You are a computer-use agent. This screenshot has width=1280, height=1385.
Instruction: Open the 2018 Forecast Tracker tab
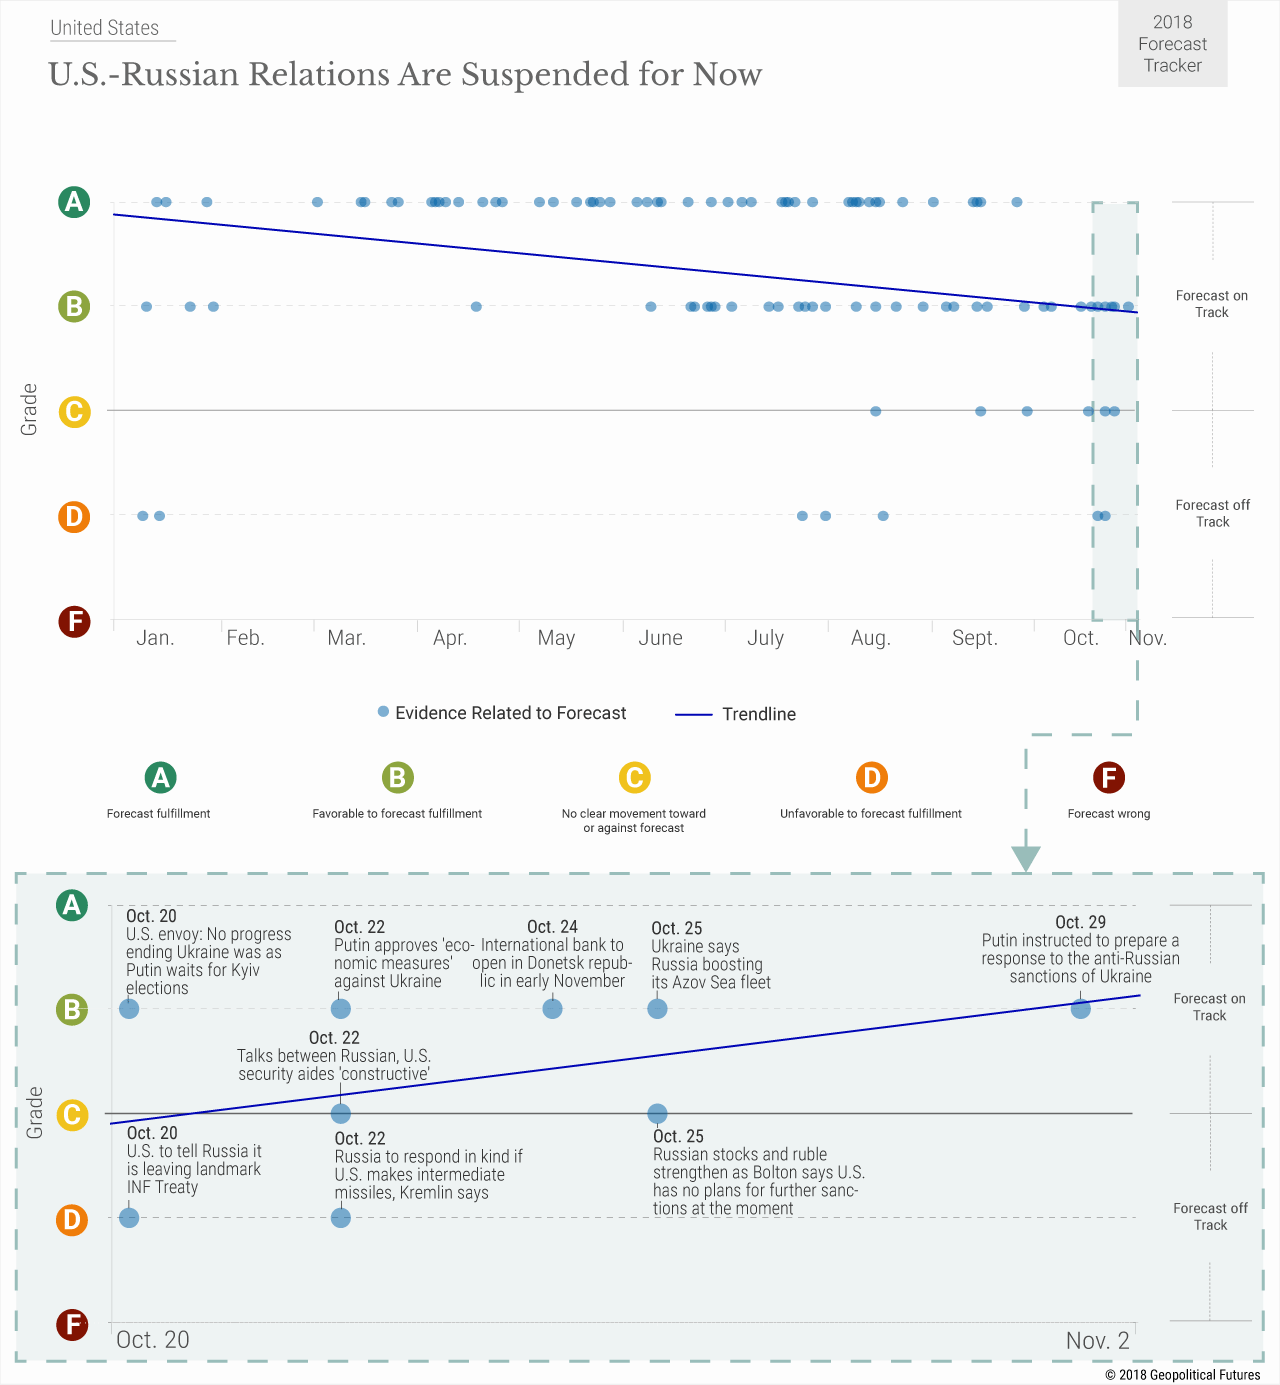tap(1172, 44)
